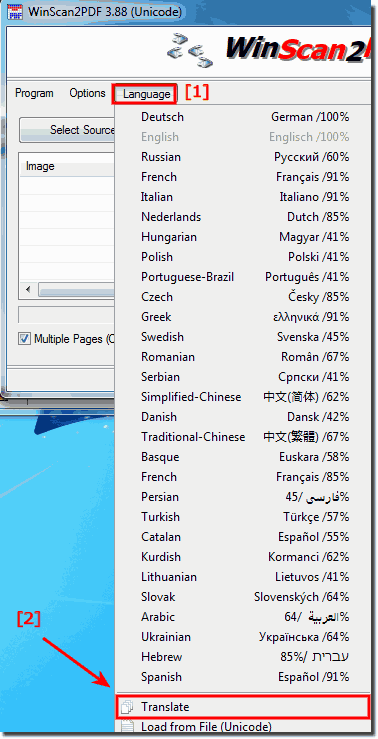Click the WinScan2PDF title bar icon
378x739 pixels.
(15, 11)
